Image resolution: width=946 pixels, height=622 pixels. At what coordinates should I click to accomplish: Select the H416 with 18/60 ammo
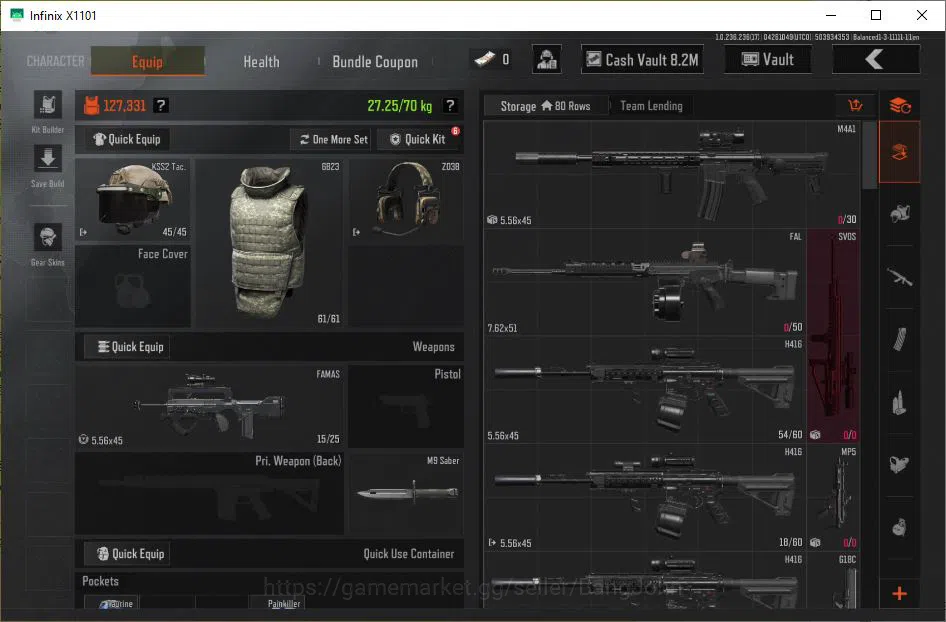pyautogui.click(x=645, y=498)
